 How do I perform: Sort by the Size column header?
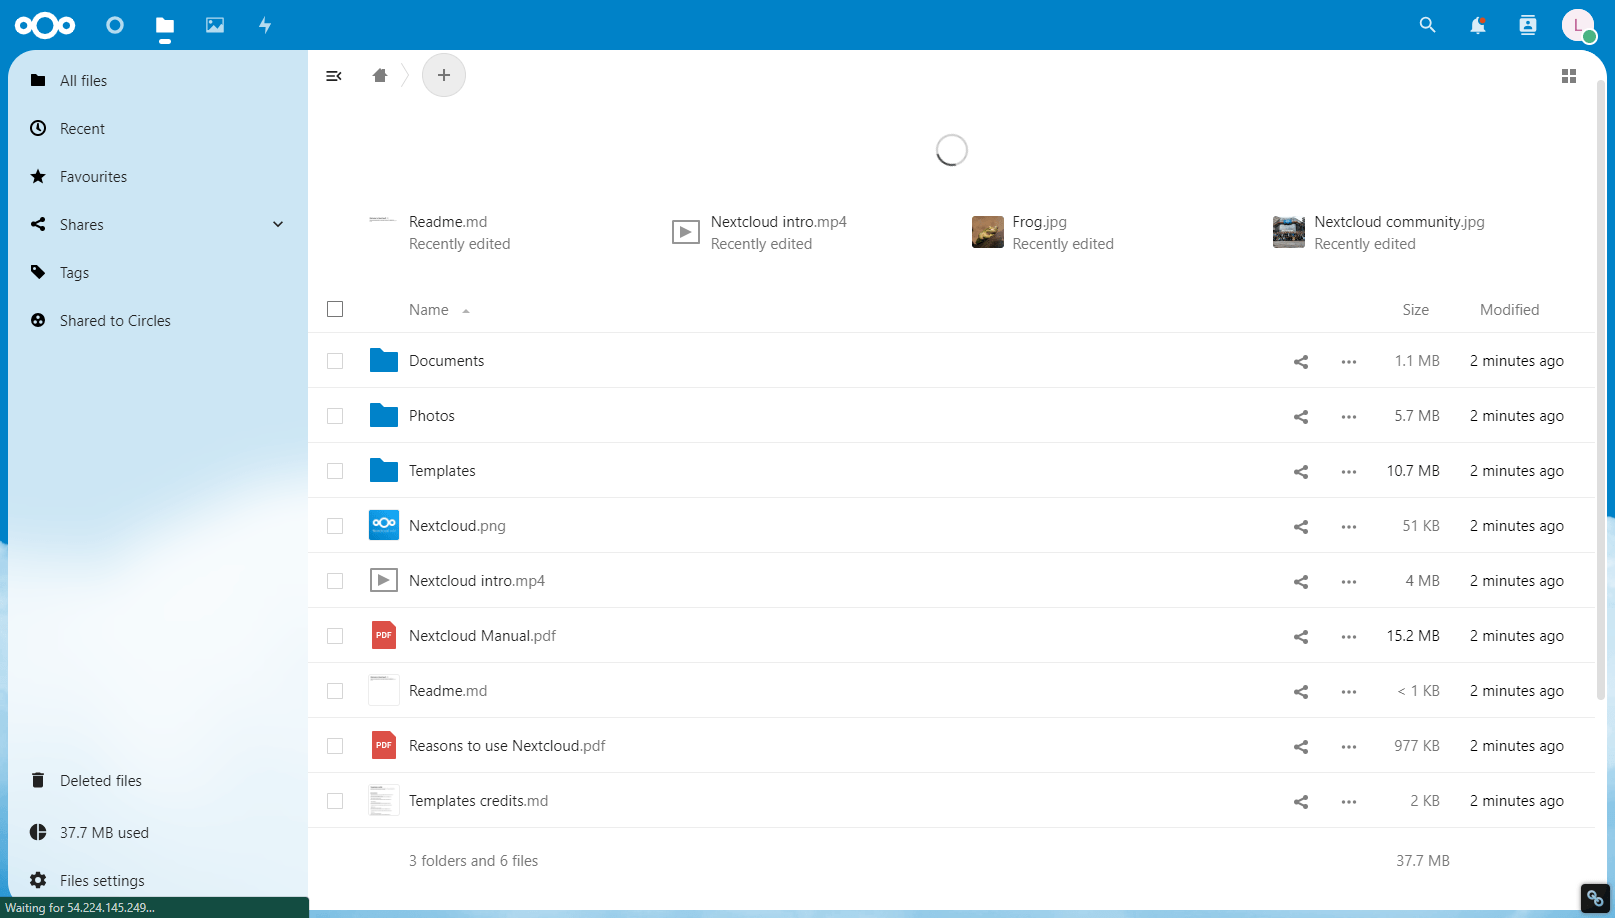1415,310
